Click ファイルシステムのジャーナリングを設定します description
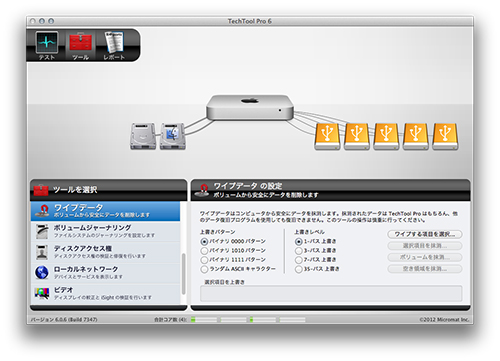The image size is (500, 361). (104, 235)
